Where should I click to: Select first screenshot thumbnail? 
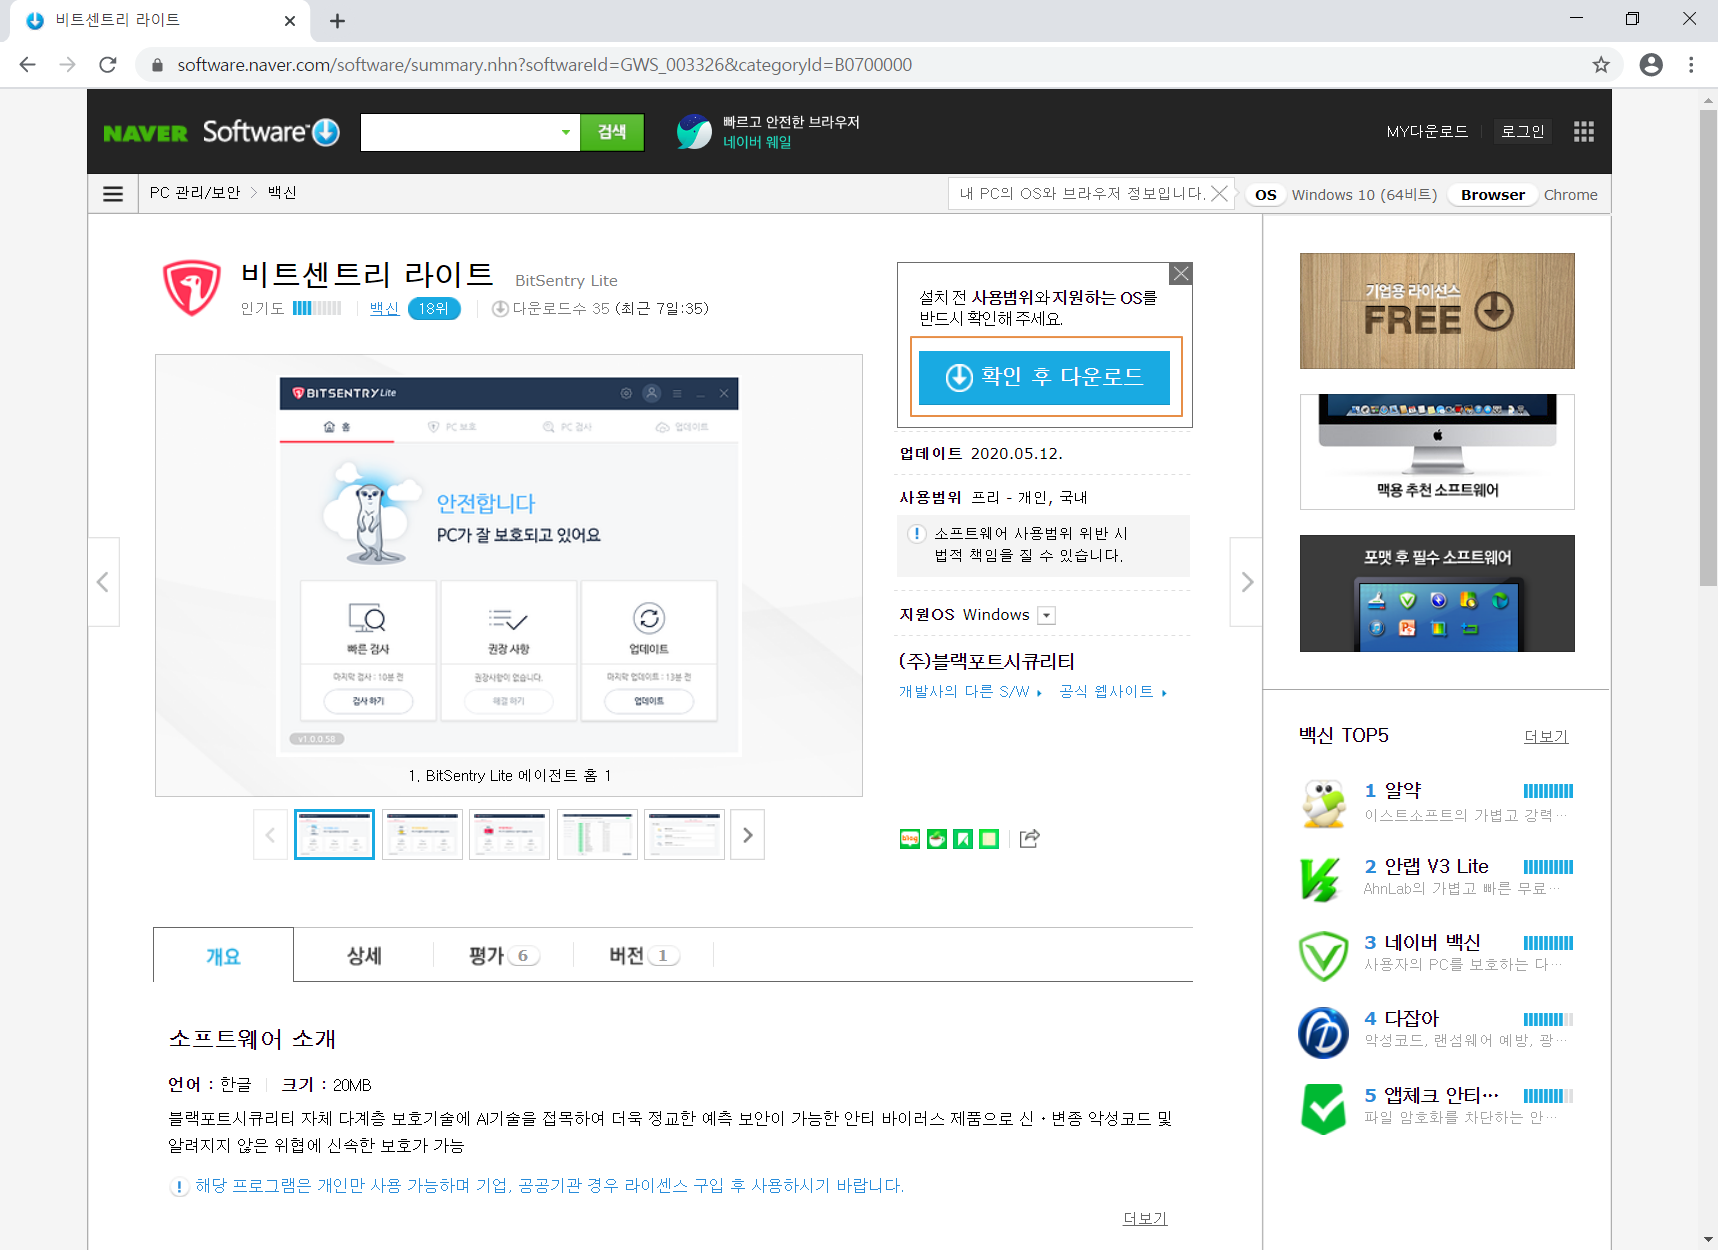tap(335, 835)
